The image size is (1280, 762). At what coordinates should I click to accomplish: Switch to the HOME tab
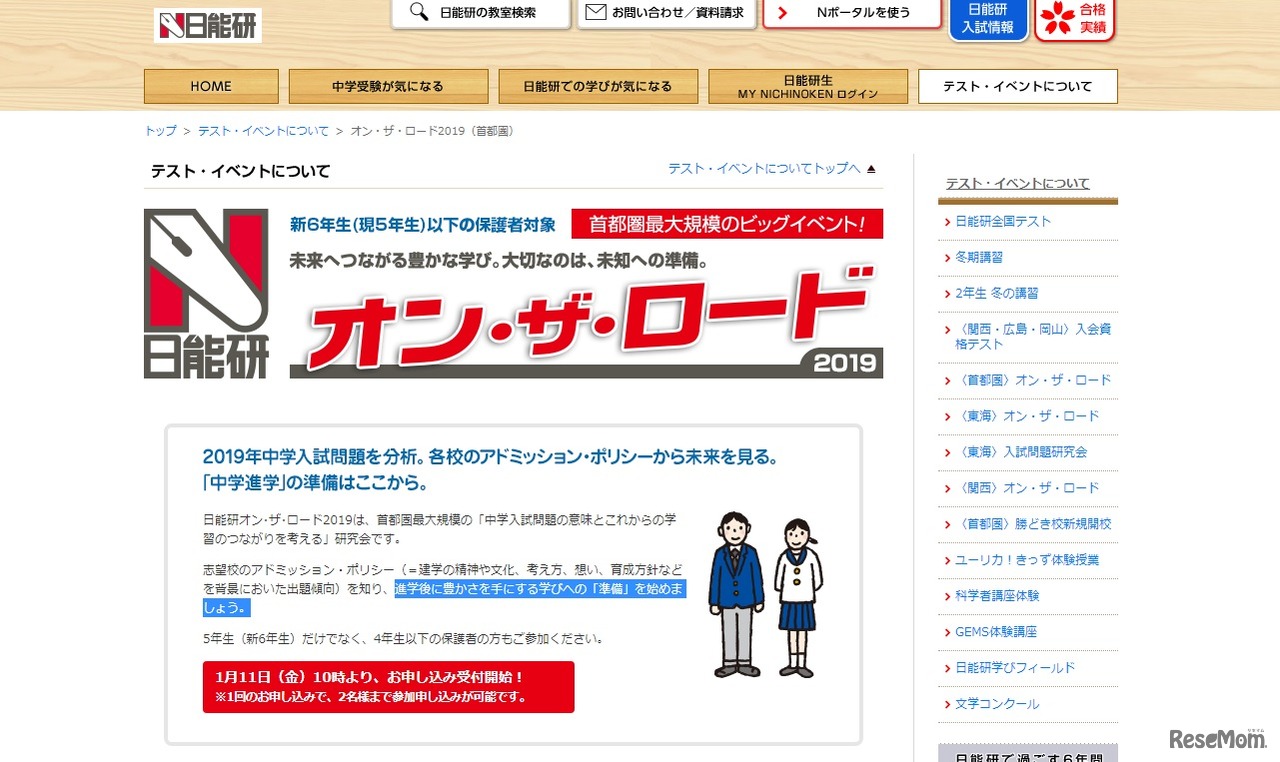(x=210, y=86)
